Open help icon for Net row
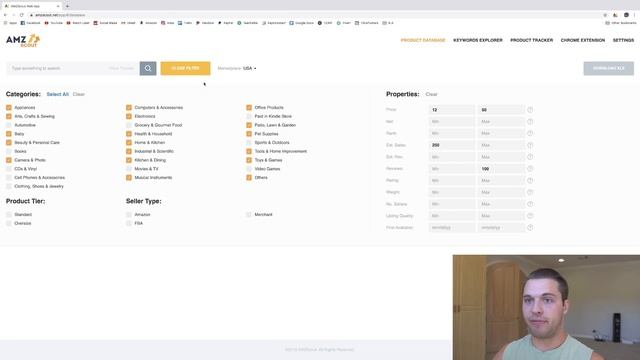Screen dimensions: 640x360 pos(530,122)
